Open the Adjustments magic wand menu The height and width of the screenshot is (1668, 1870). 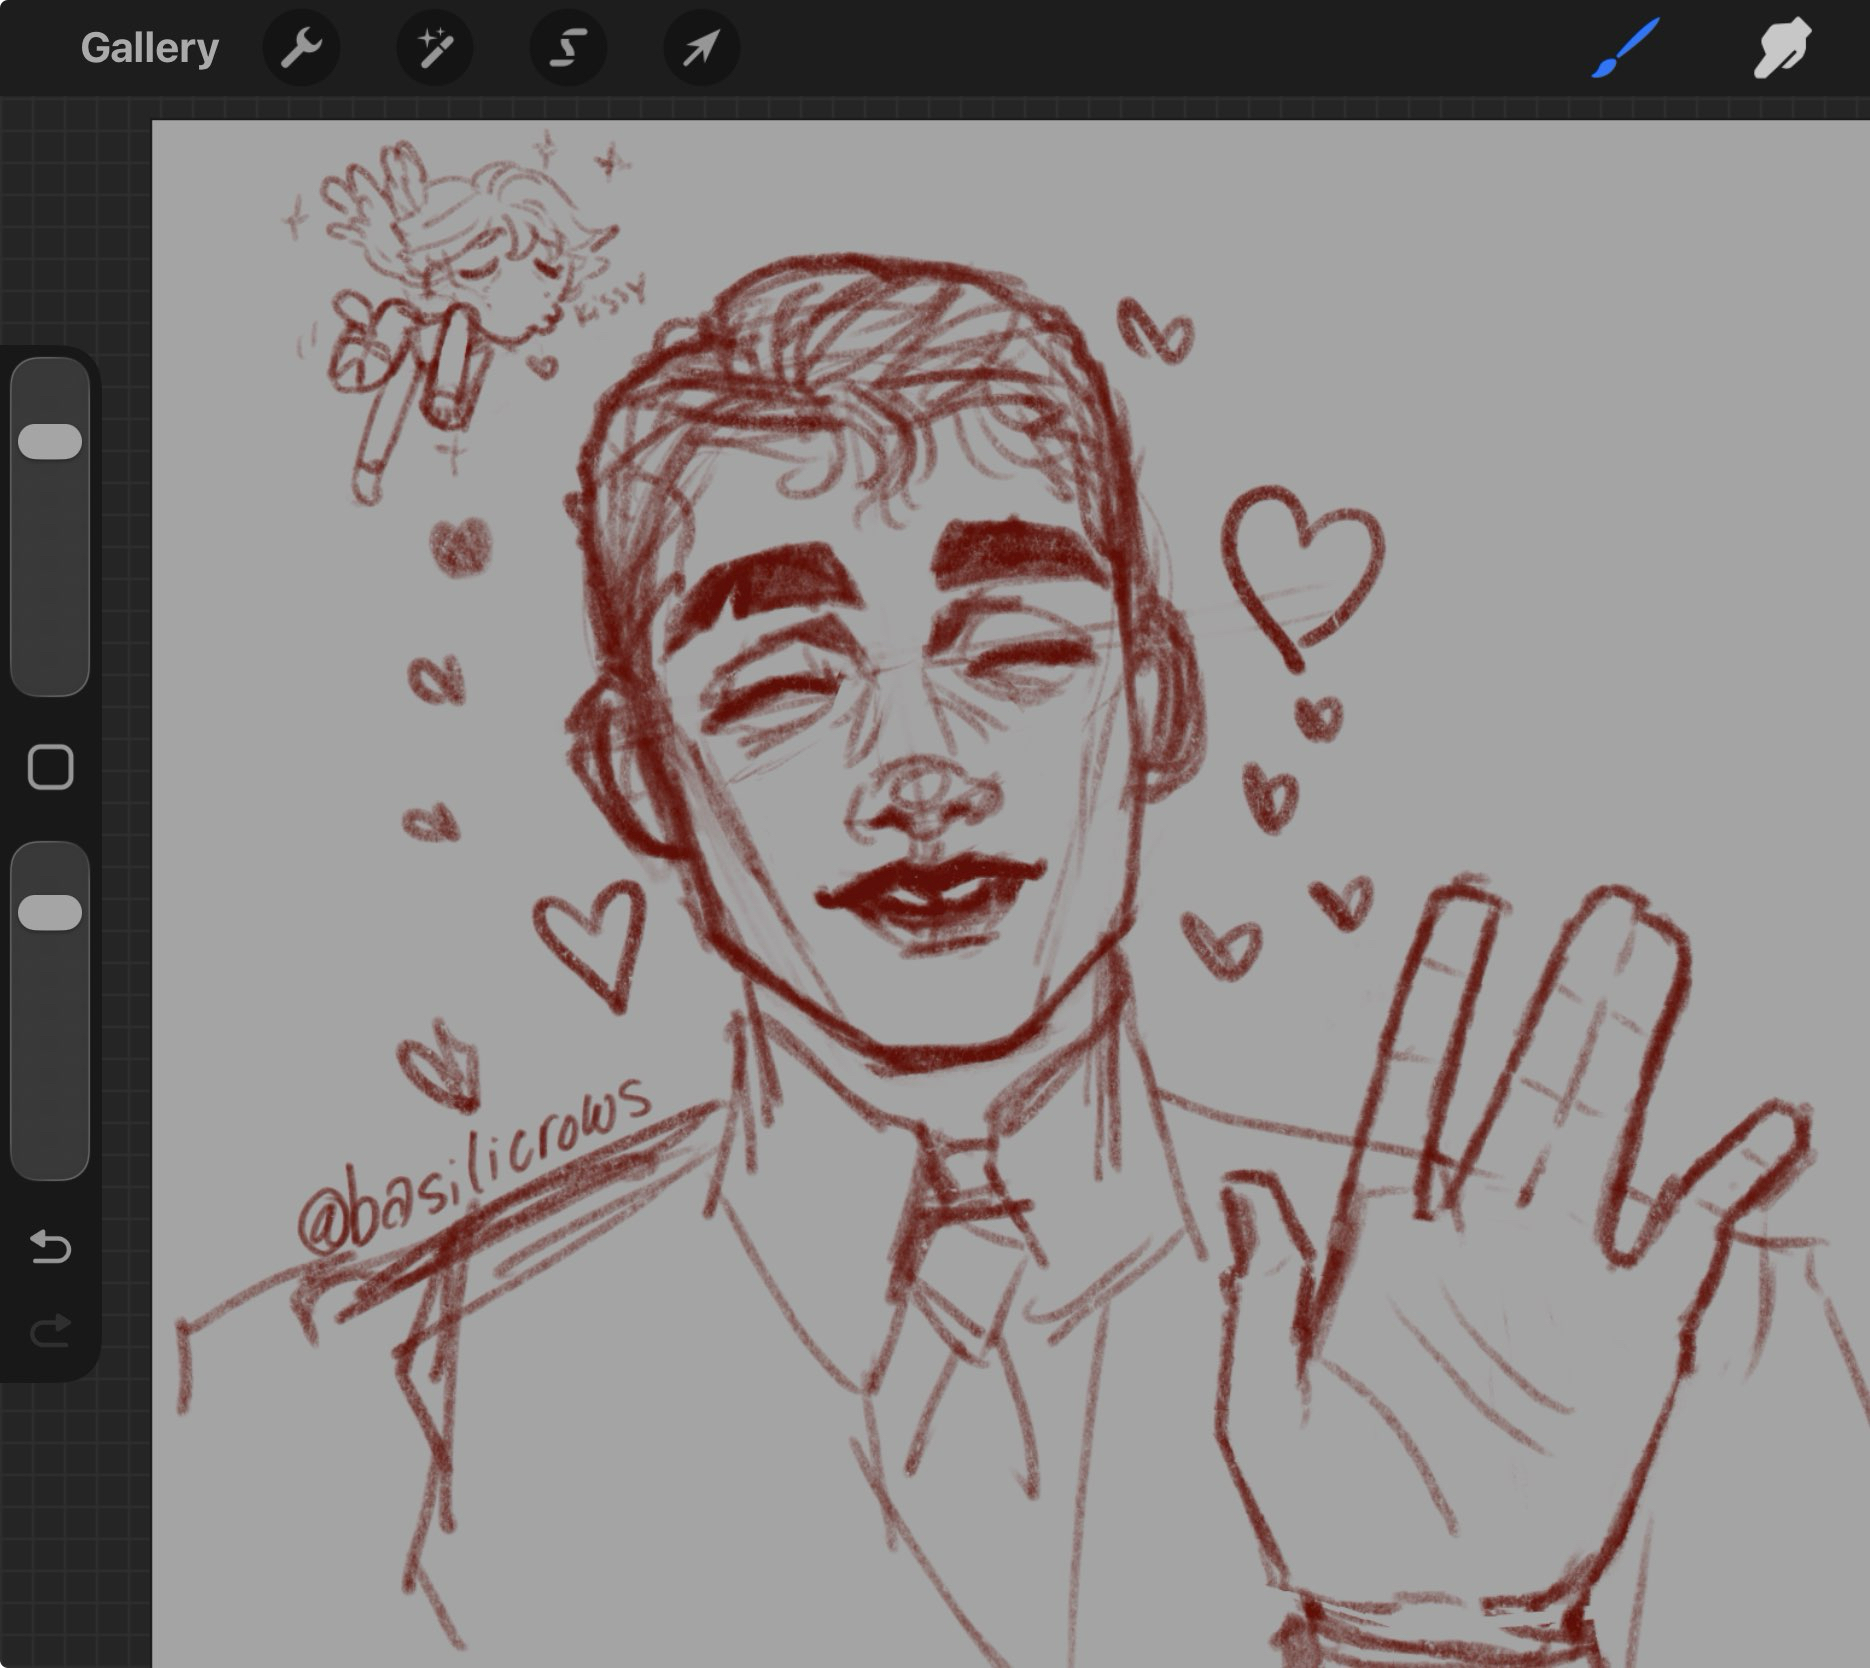(434, 48)
